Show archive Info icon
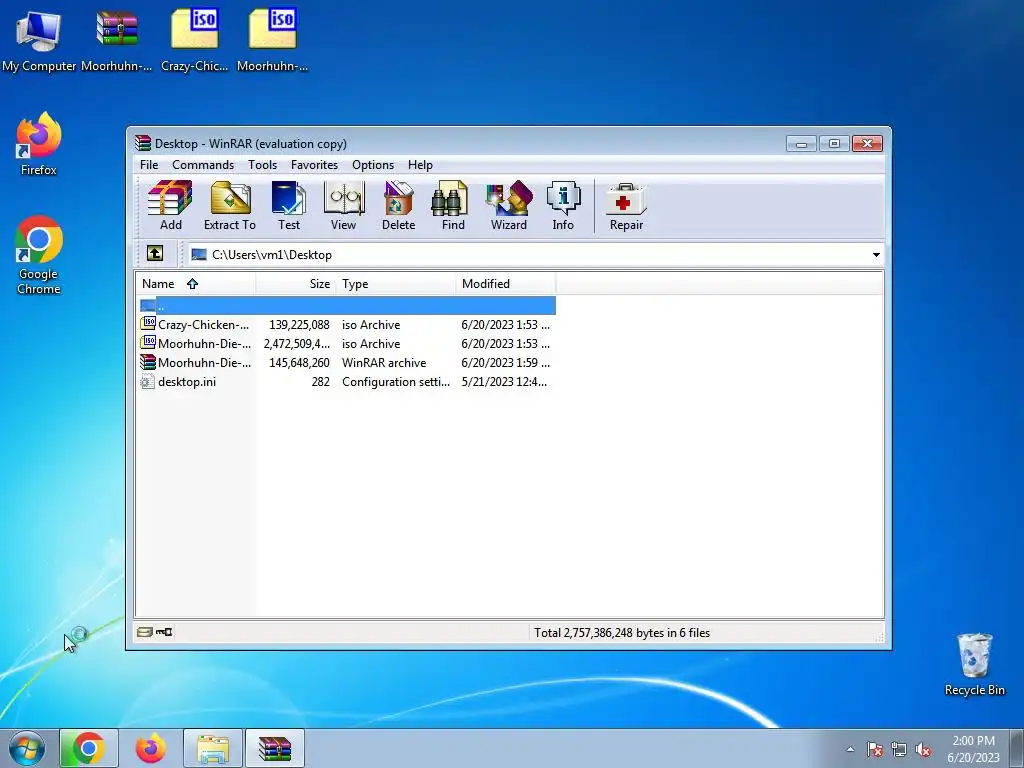 tap(563, 206)
